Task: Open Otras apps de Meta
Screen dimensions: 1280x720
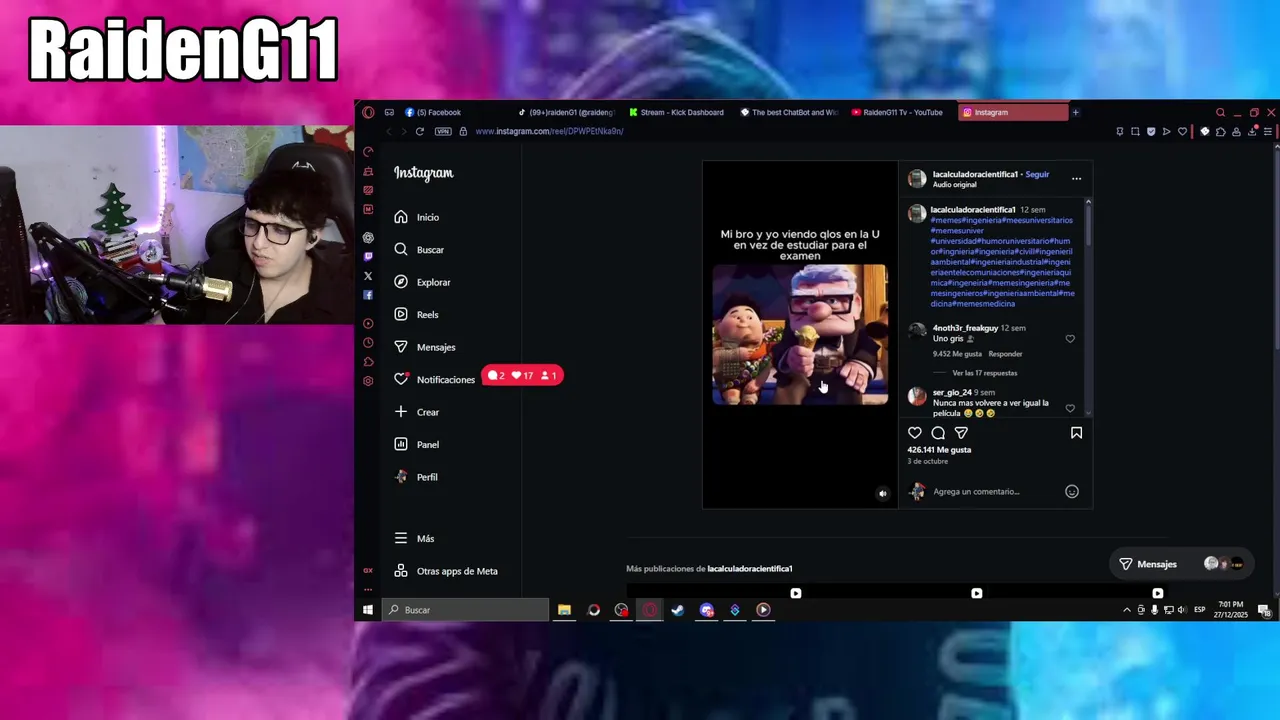Action: pyautogui.click(x=446, y=571)
